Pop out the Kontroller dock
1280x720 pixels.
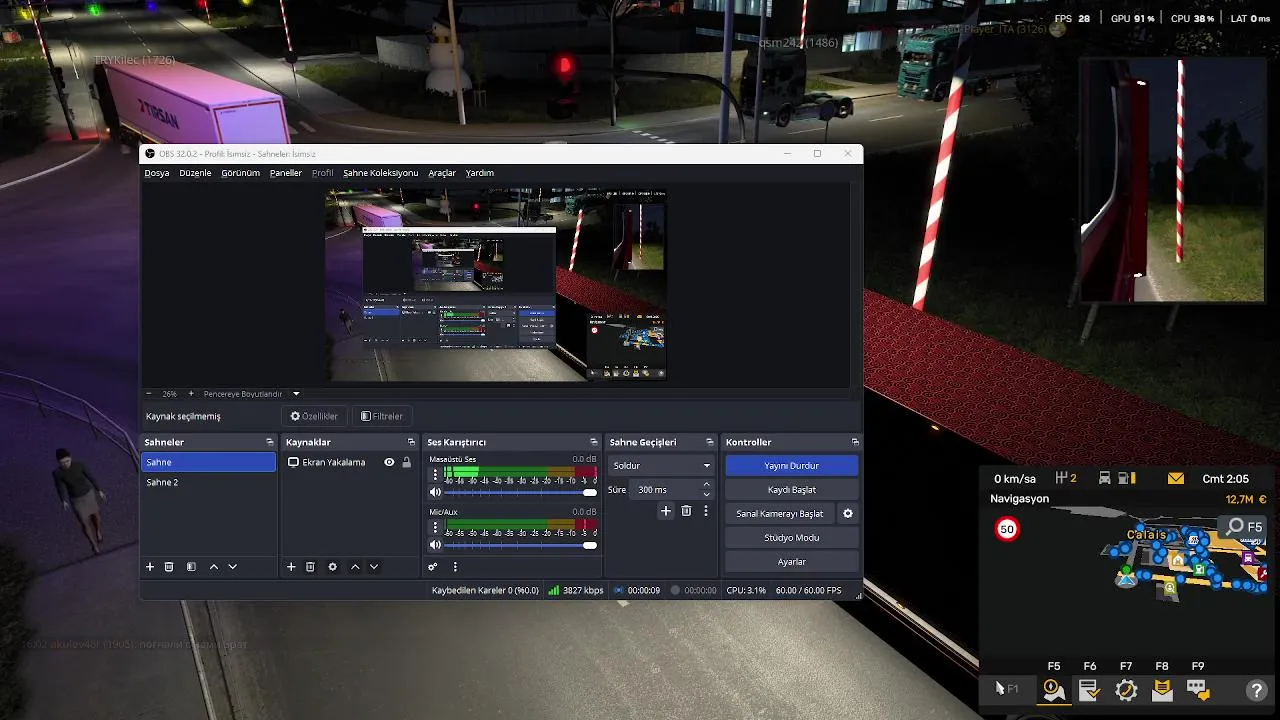pyautogui.click(x=855, y=442)
